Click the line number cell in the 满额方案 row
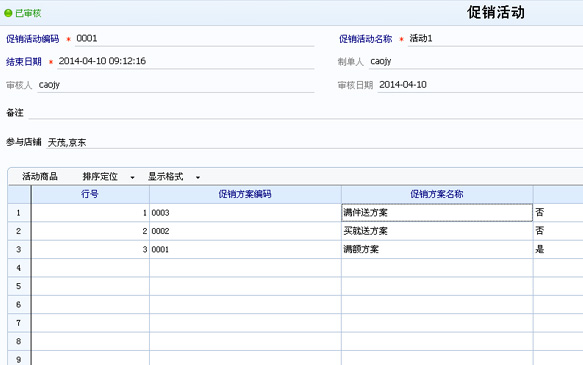The width and height of the screenshot is (583, 365). (90, 249)
